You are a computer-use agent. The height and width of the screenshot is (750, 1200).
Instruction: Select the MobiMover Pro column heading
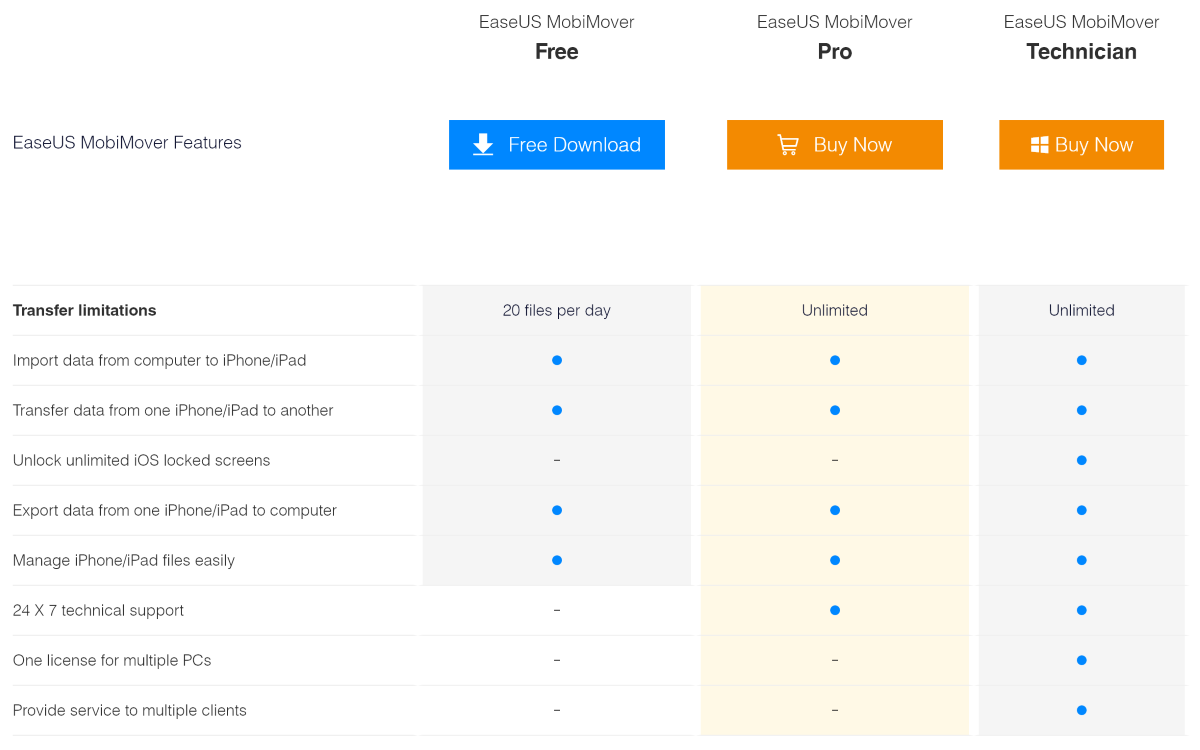click(834, 52)
